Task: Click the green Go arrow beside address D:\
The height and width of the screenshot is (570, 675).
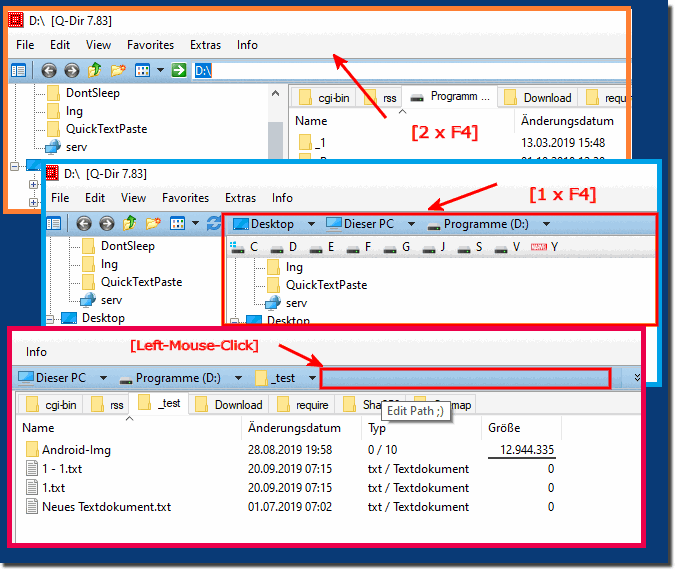Action: point(179,70)
